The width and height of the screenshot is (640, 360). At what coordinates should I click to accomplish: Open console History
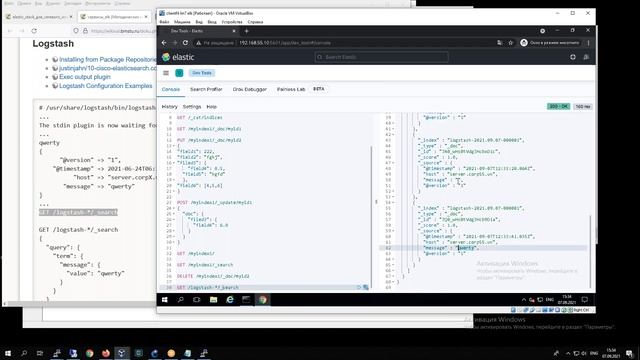pyautogui.click(x=169, y=107)
